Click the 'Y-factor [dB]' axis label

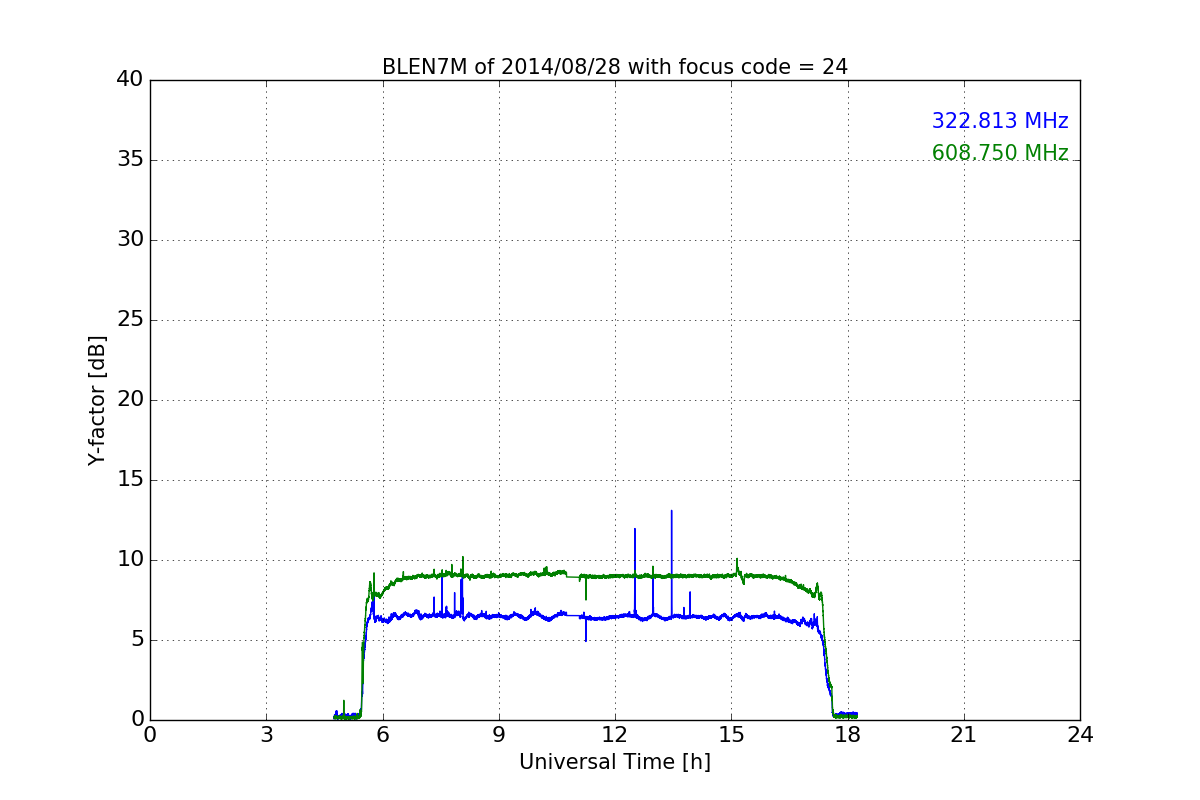pyautogui.click(x=97, y=400)
